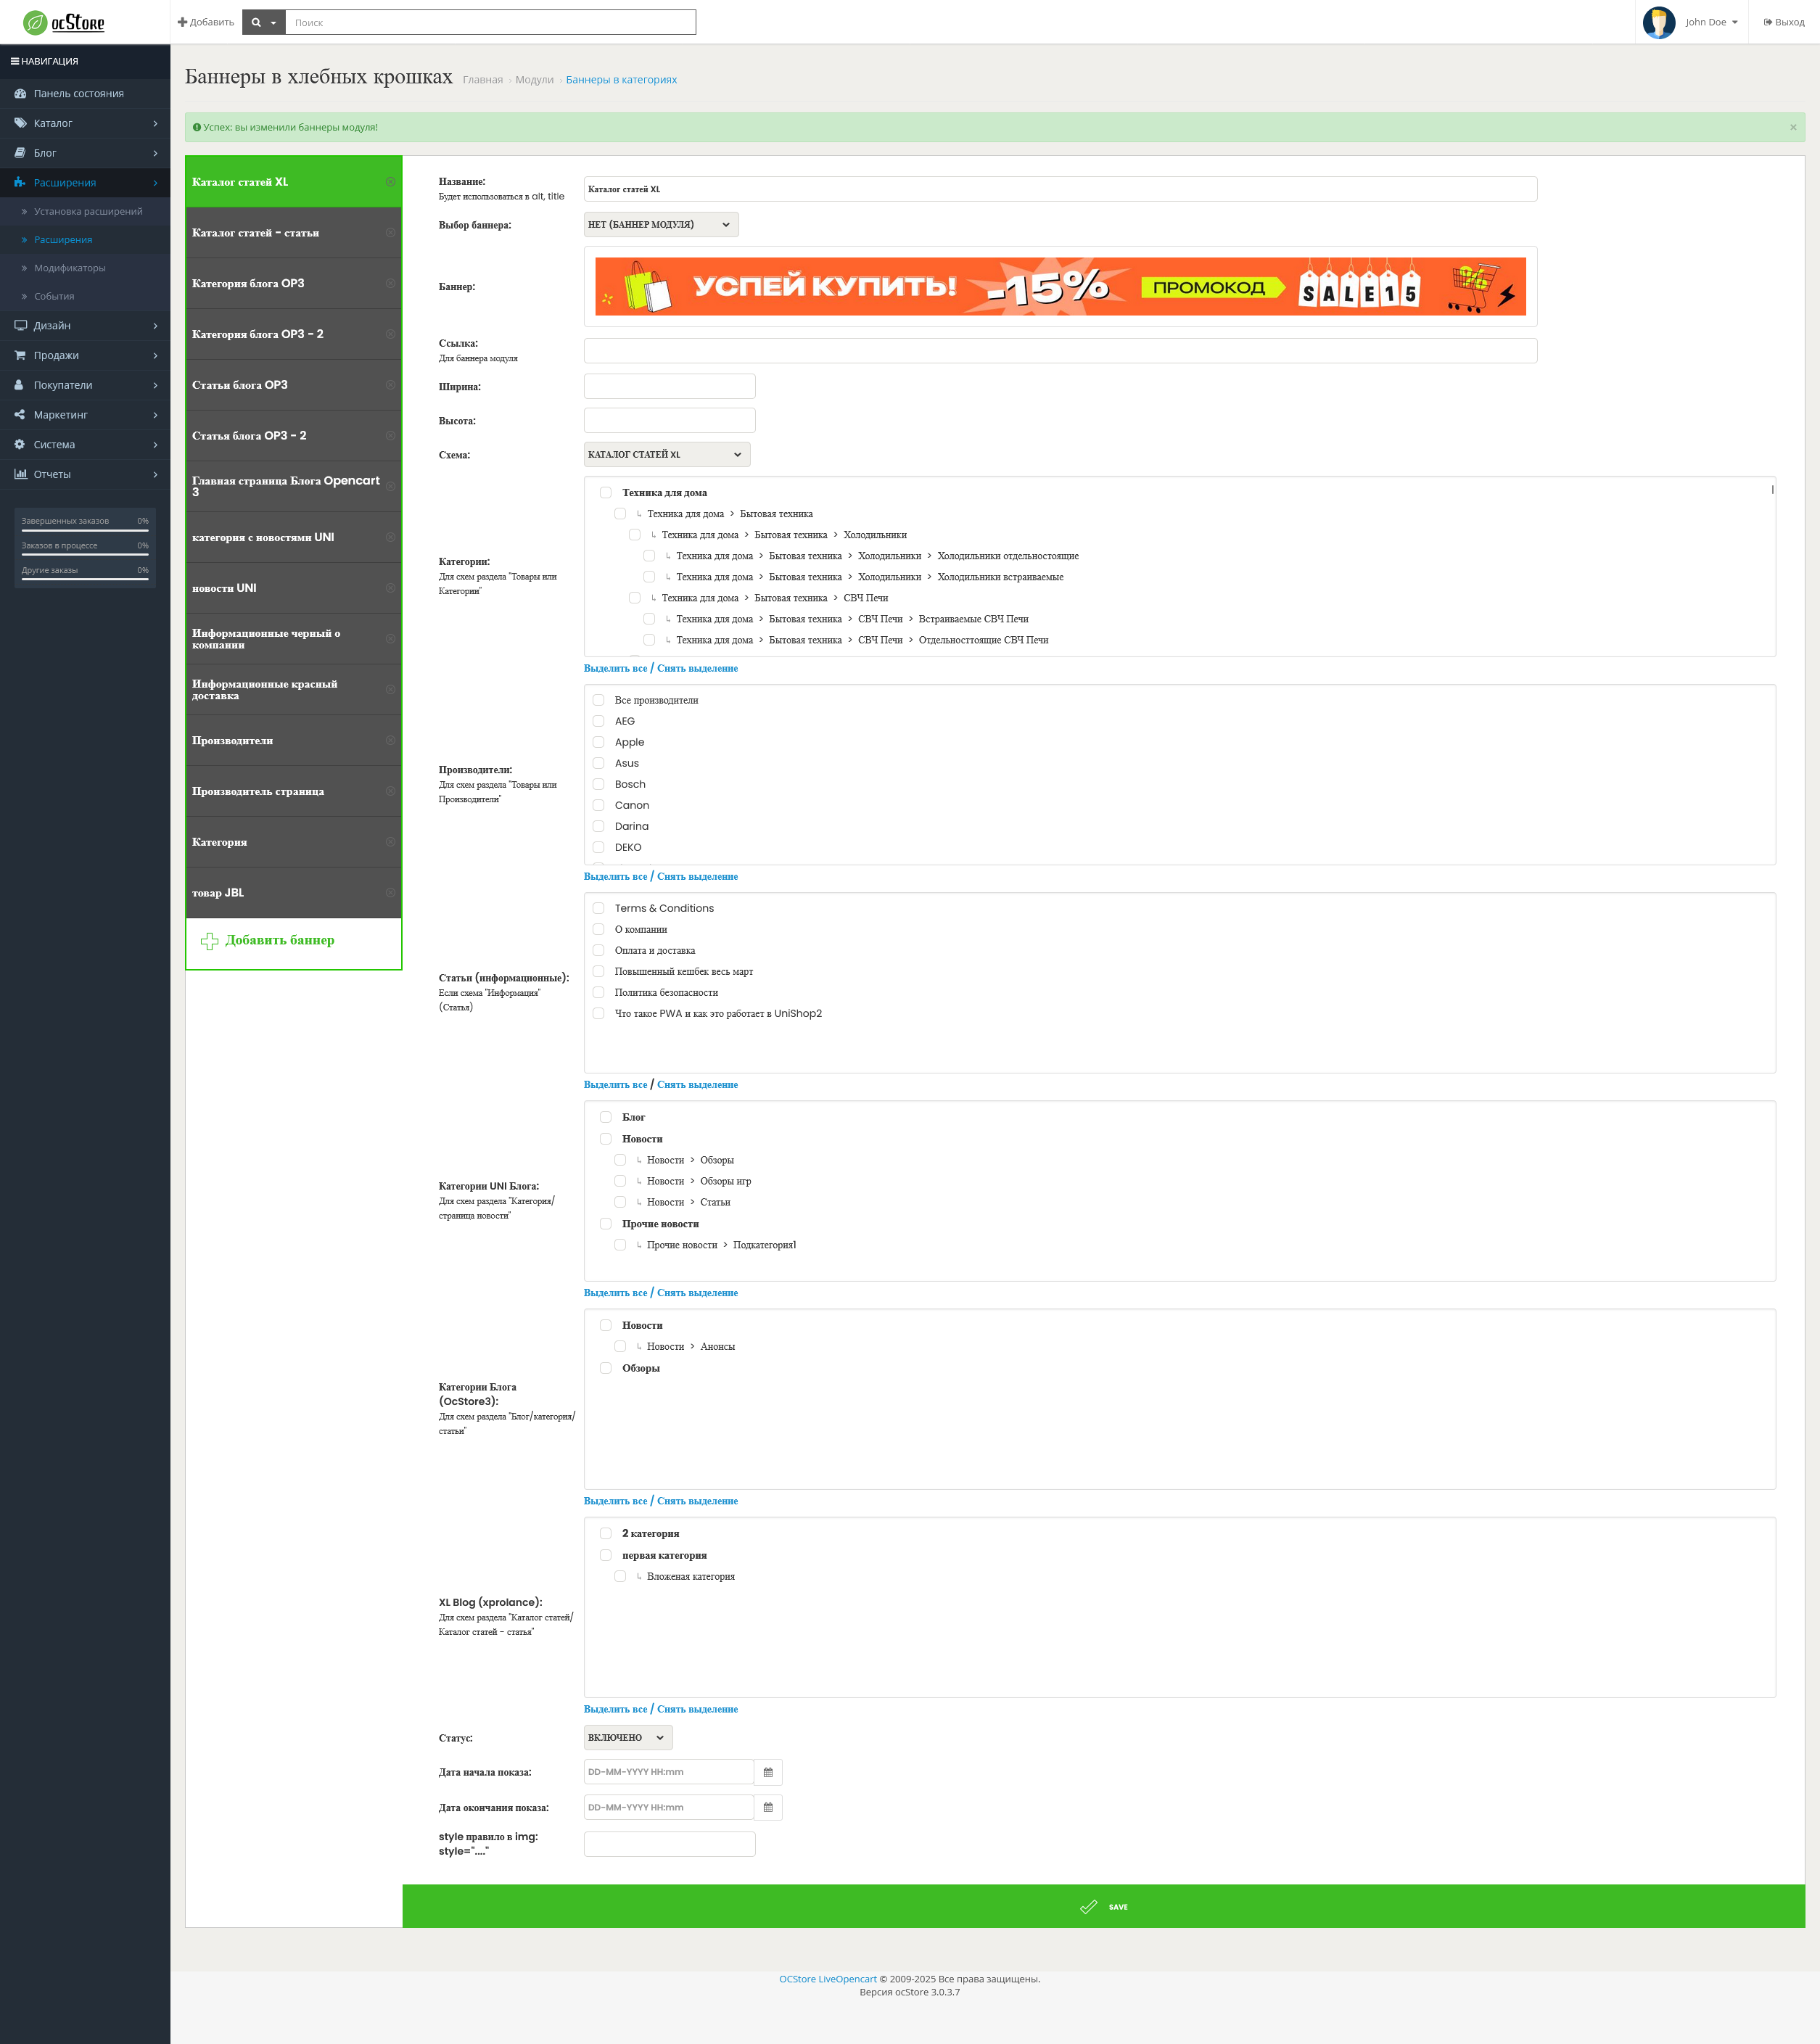Open the Статус dropdown set to Включено

[x=627, y=1737]
